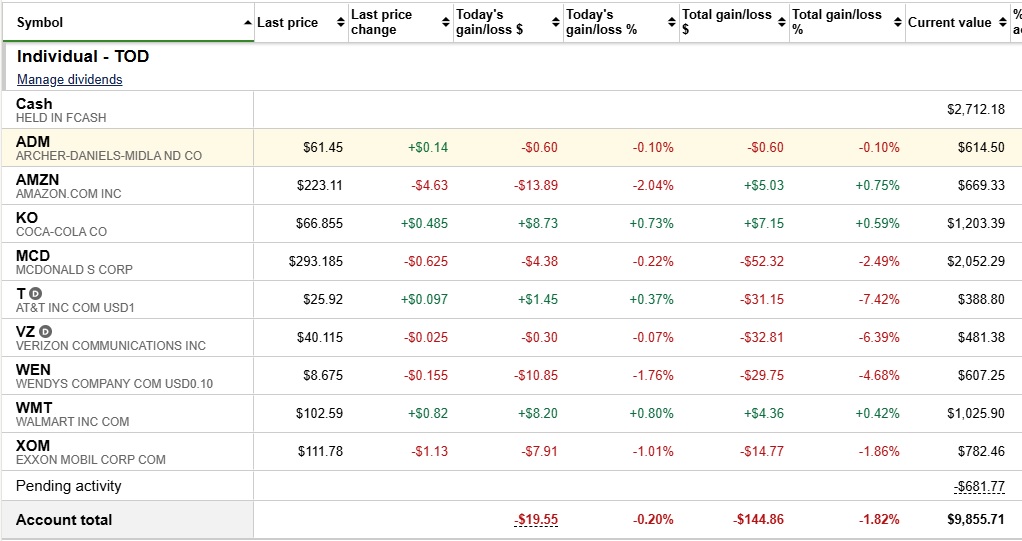Expand the KO Coca-Cola position

(x=27, y=217)
